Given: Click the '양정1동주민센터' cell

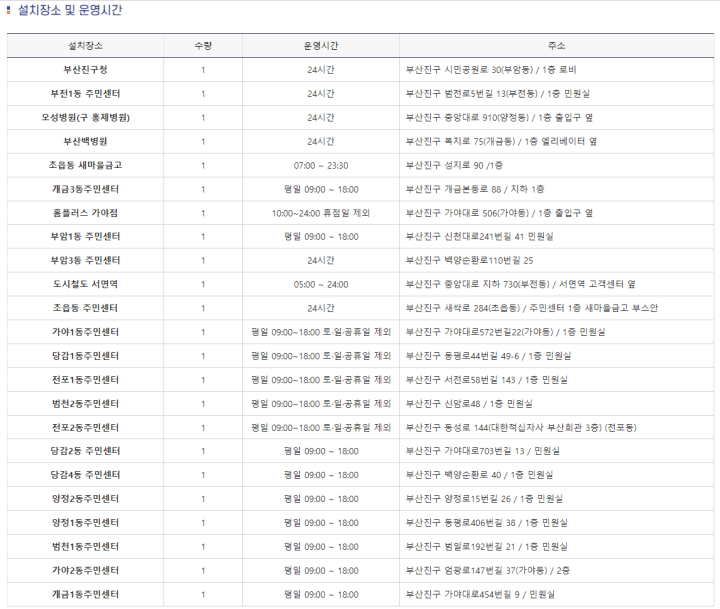Looking at the screenshot, I should click(85, 523).
